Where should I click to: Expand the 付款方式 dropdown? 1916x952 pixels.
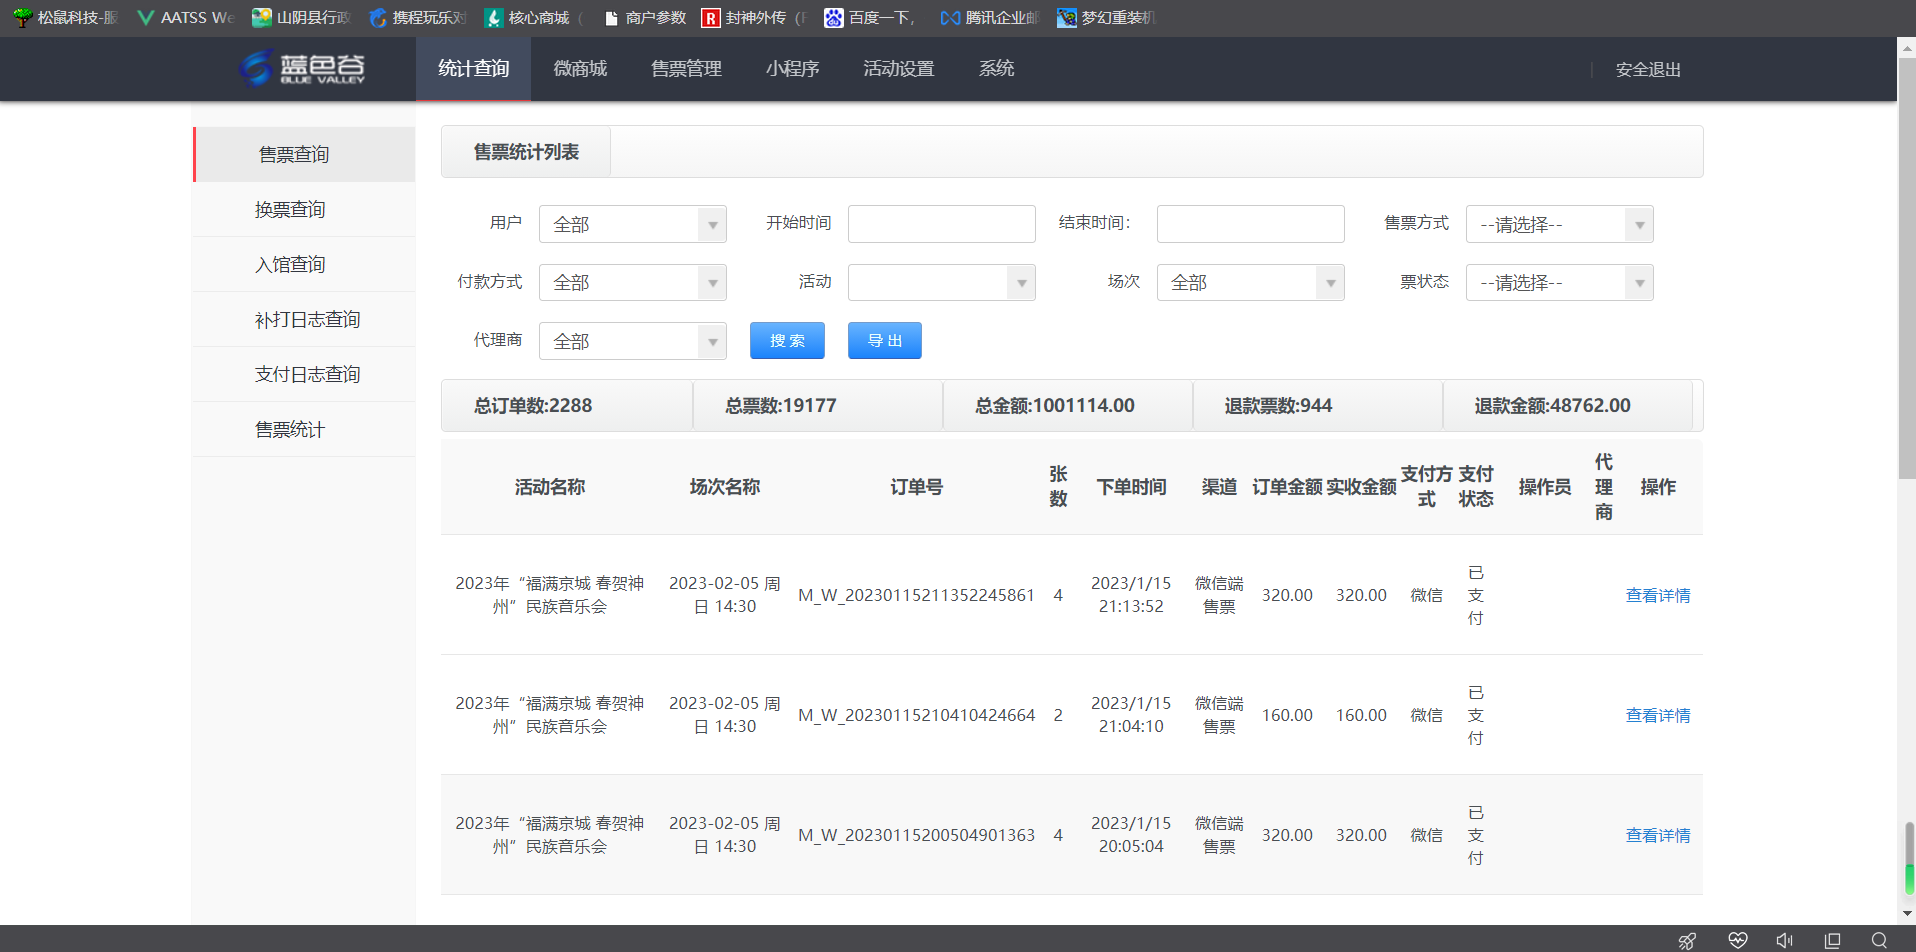[632, 282]
